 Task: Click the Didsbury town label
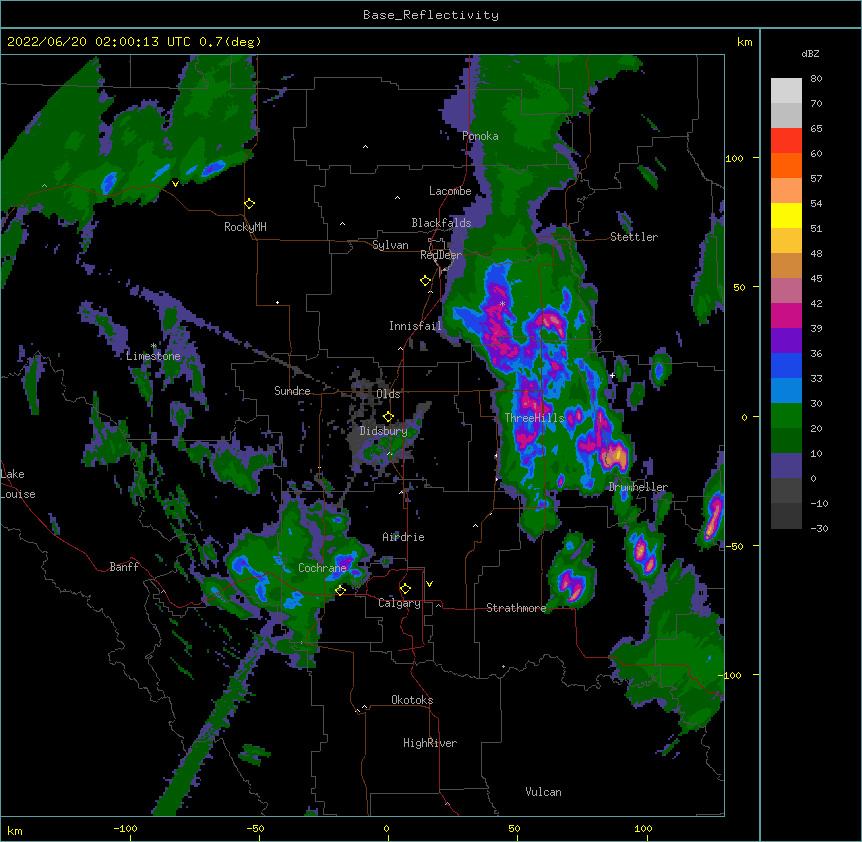point(384,431)
